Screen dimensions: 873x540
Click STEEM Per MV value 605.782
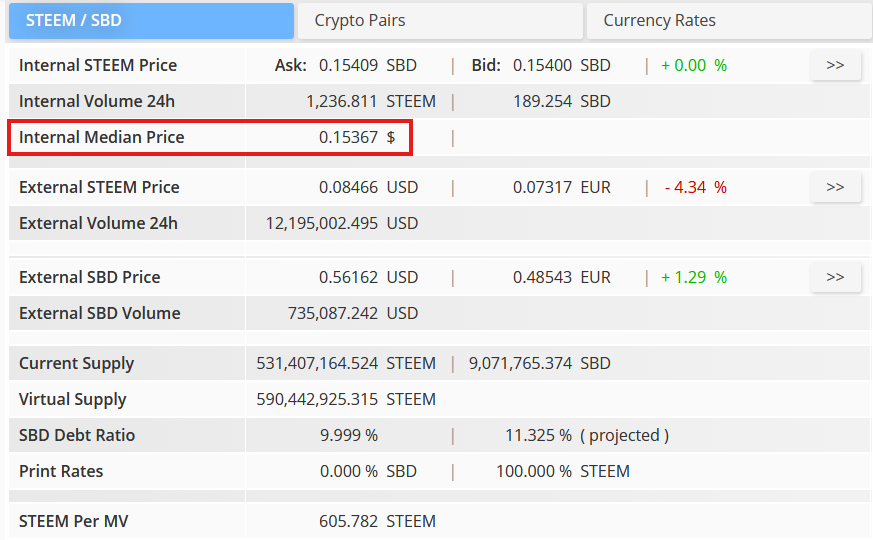tap(348, 522)
